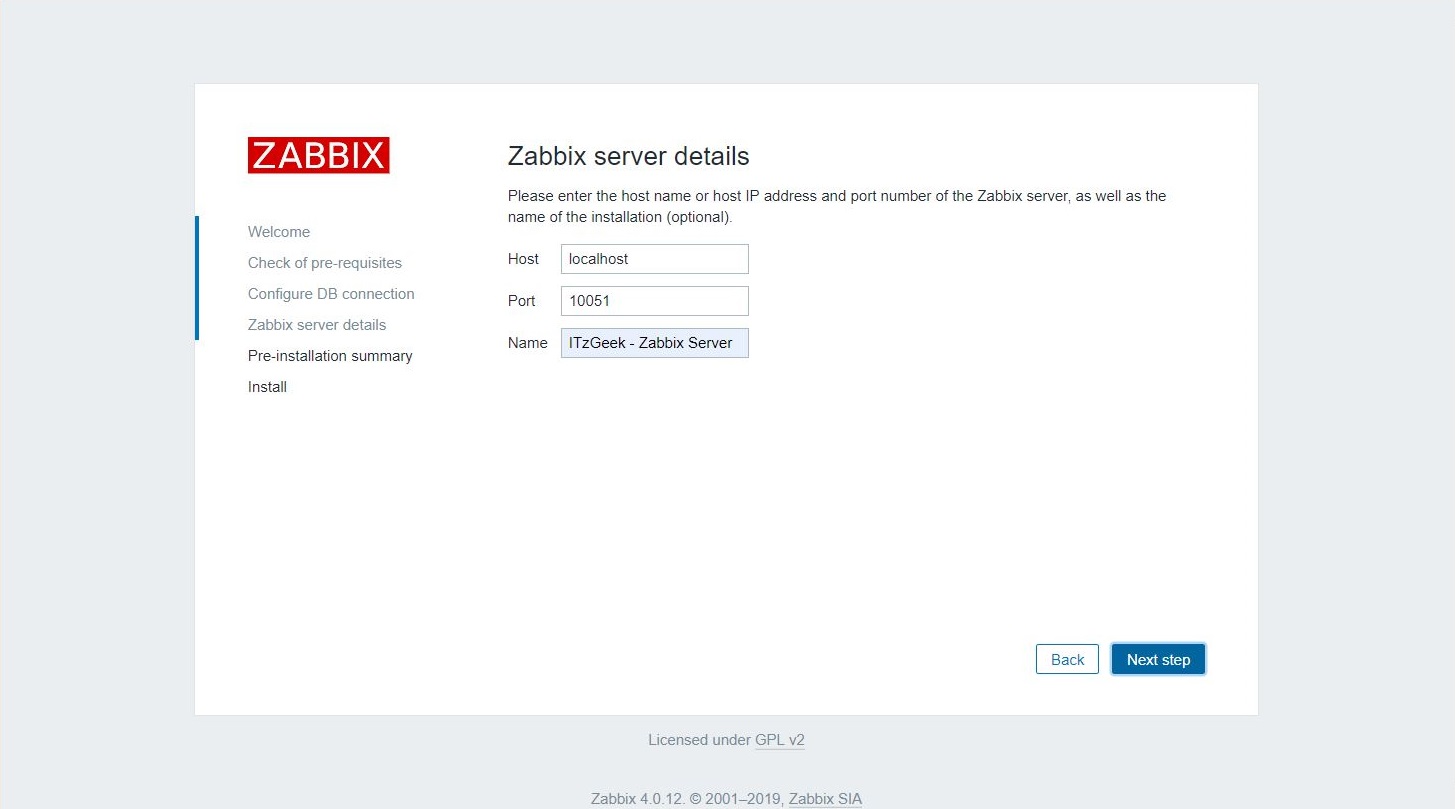Select the Install step
Viewport: 1455px width, 809px height.
[x=267, y=387]
